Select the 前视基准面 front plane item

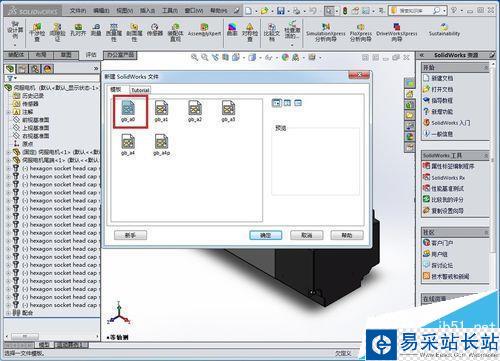point(35,120)
